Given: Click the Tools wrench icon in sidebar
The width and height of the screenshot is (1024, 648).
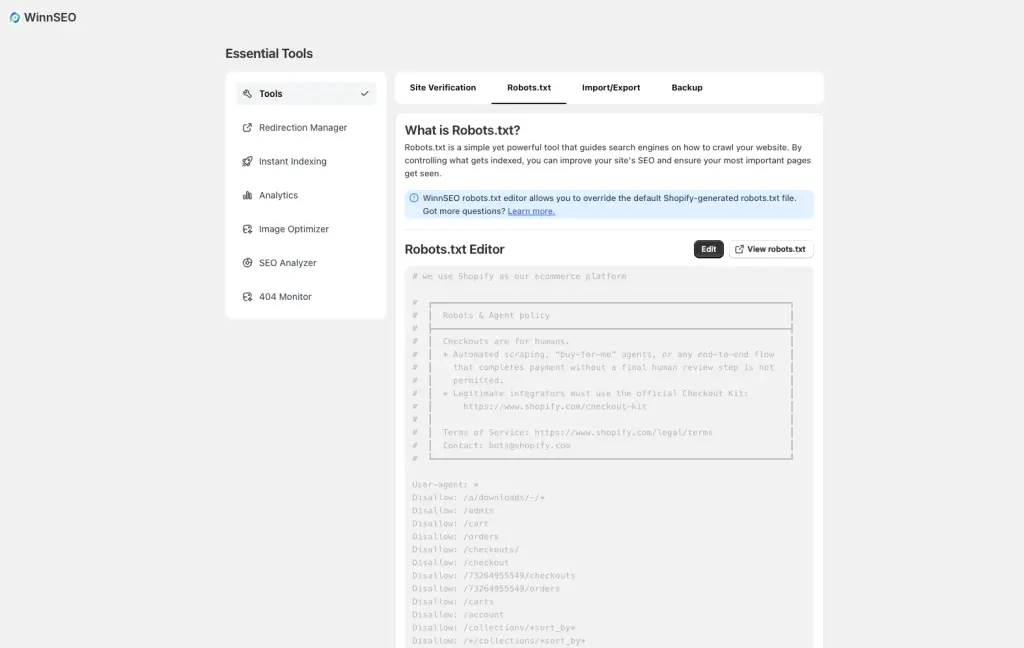Looking at the screenshot, I should point(247,93).
